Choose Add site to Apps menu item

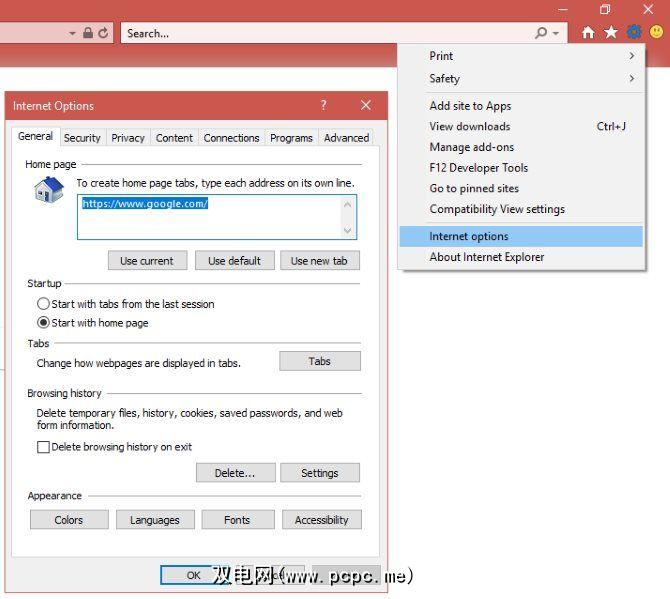point(521,106)
